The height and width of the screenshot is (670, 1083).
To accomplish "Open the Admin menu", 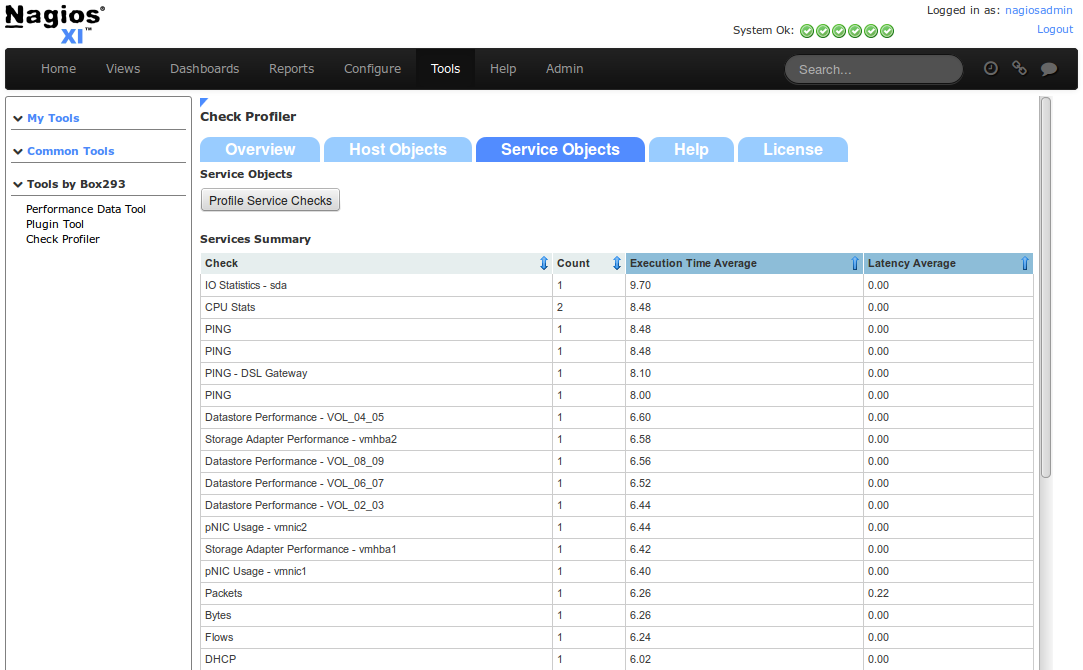I will (x=564, y=68).
